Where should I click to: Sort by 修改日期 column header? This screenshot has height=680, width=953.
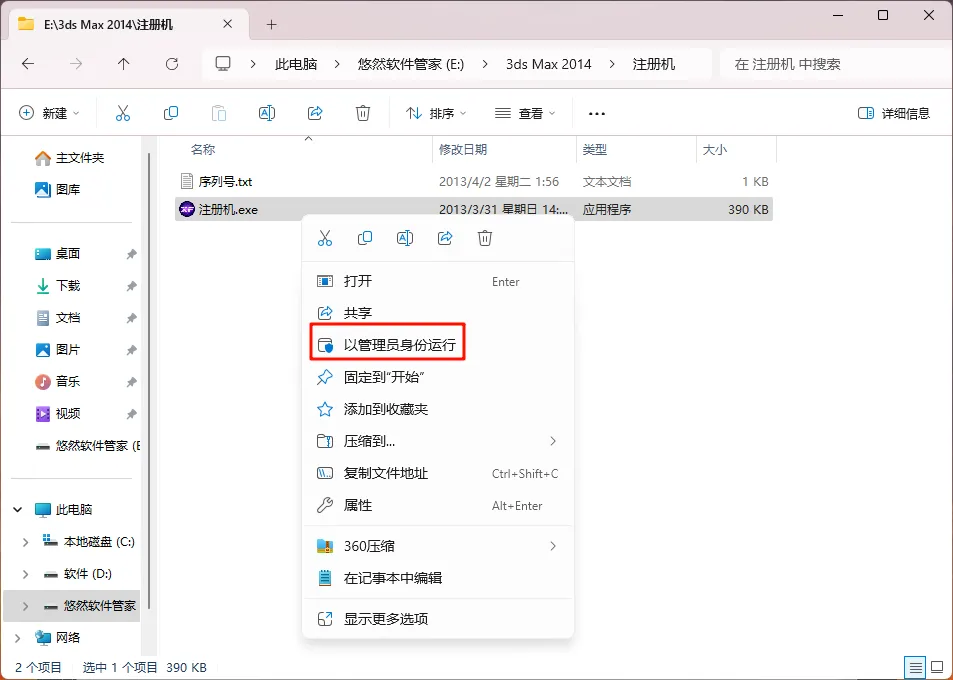coord(463,149)
